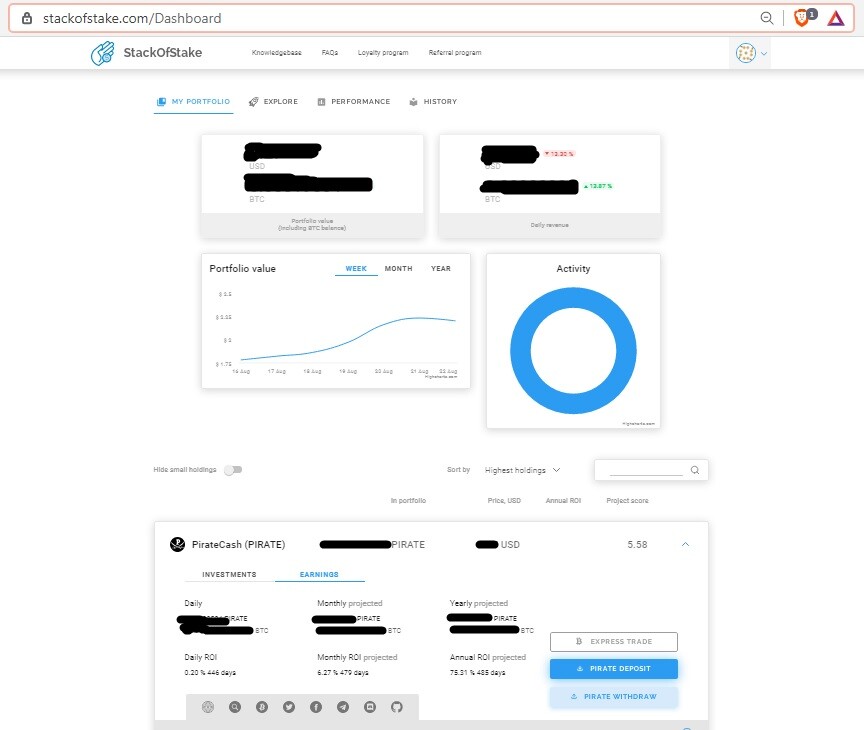Viewport: 864px width, 730px height.
Task: Select the Month range on Portfolio value chart
Action: coord(398,268)
